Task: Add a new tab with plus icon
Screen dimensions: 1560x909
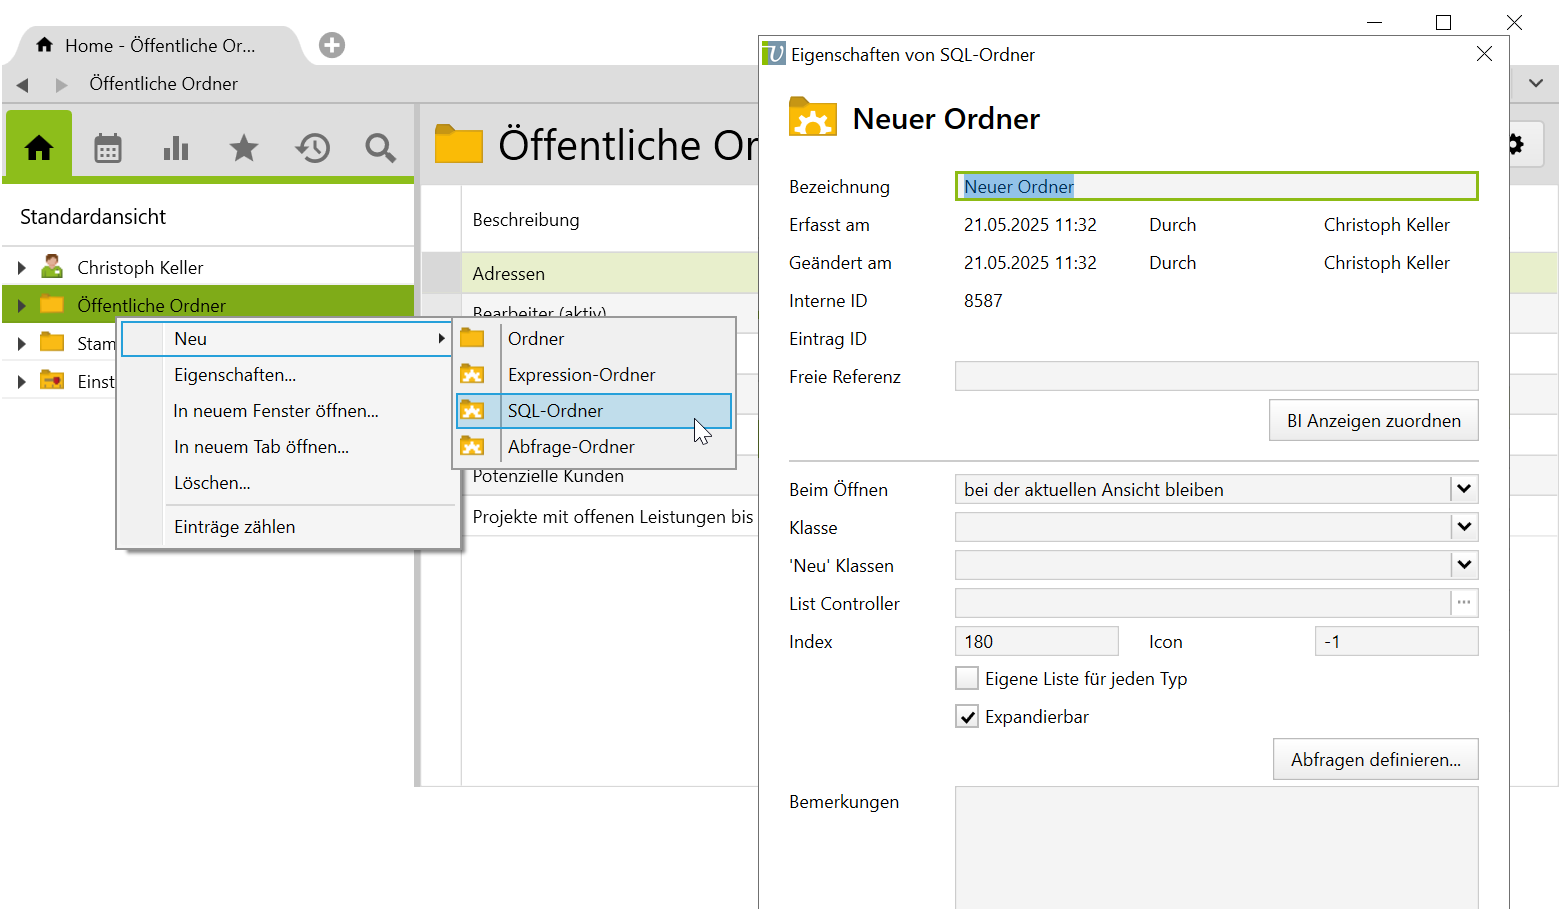Action: click(332, 45)
